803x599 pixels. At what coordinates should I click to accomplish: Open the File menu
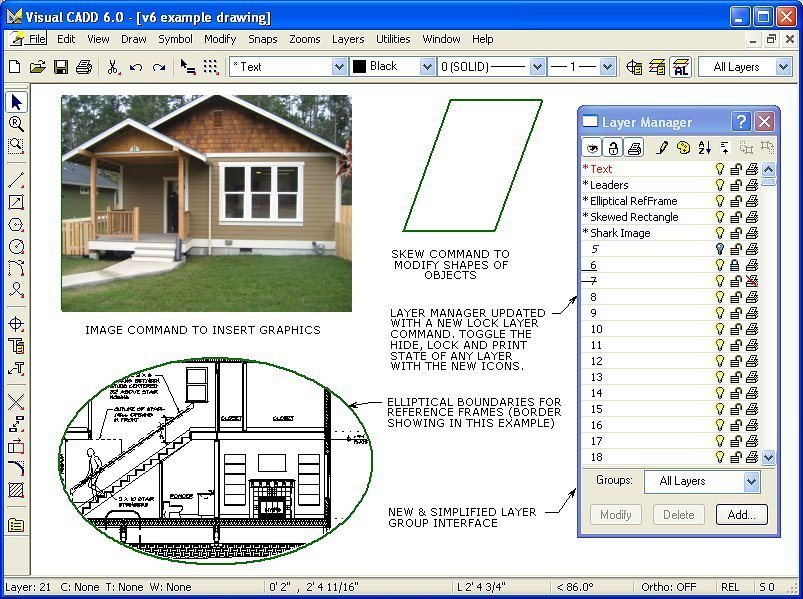(x=37, y=39)
